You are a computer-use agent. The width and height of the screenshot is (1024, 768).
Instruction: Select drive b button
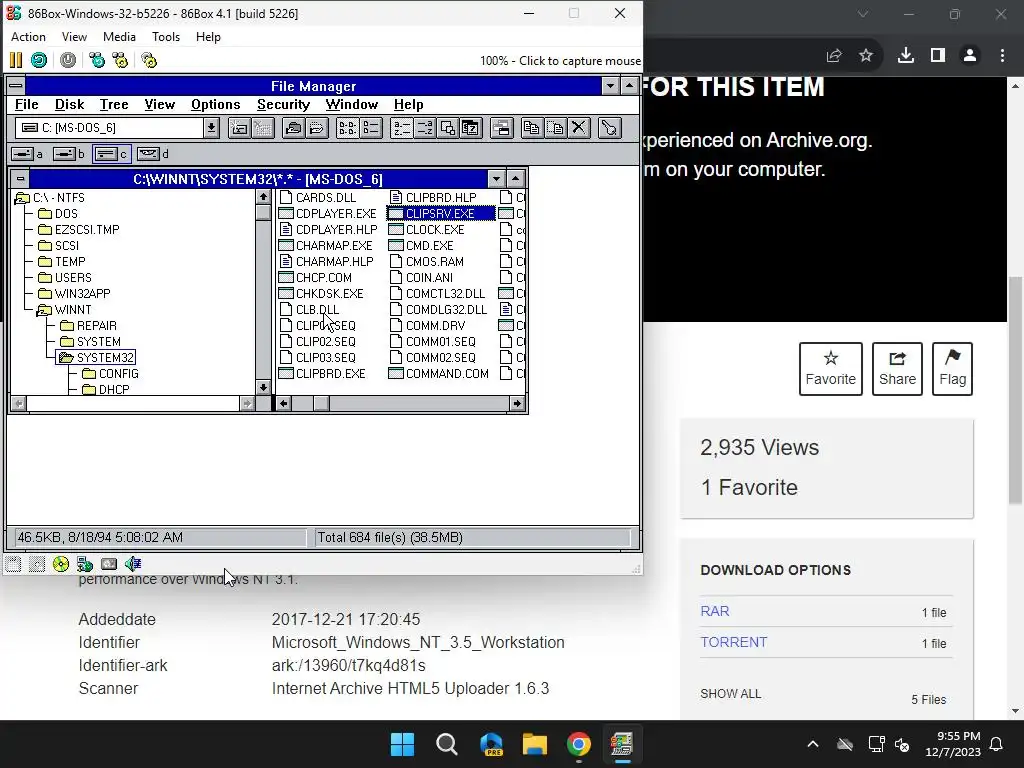(69, 154)
